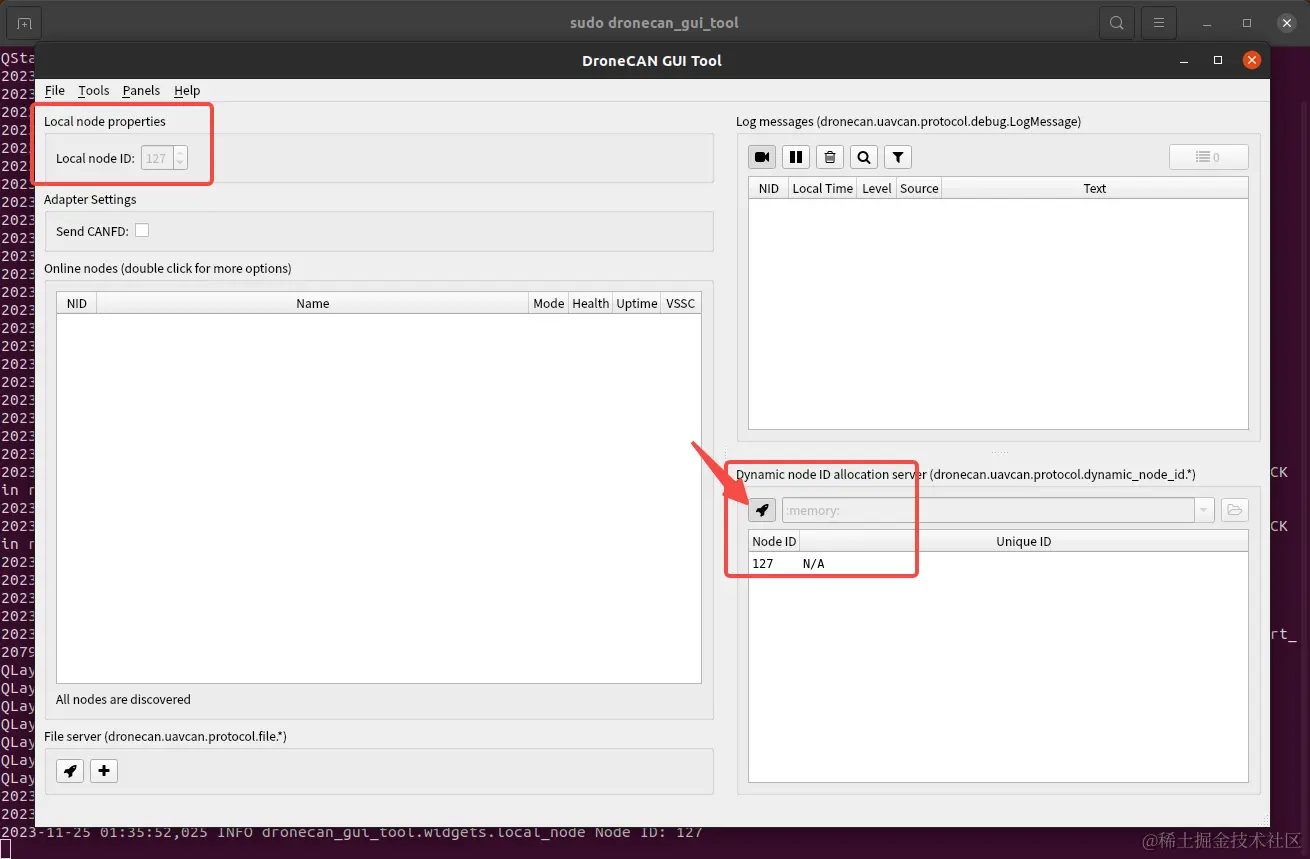Sort online nodes by the Name column
Screen dimensions: 1310x859
click(312, 302)
